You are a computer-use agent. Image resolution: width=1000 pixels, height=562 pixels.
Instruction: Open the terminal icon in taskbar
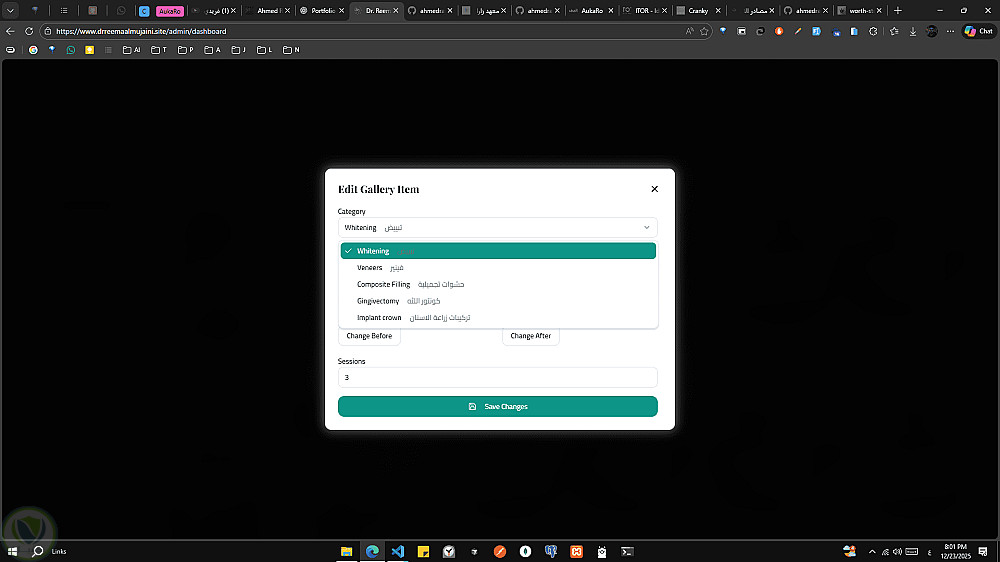(x=627, y=551)
